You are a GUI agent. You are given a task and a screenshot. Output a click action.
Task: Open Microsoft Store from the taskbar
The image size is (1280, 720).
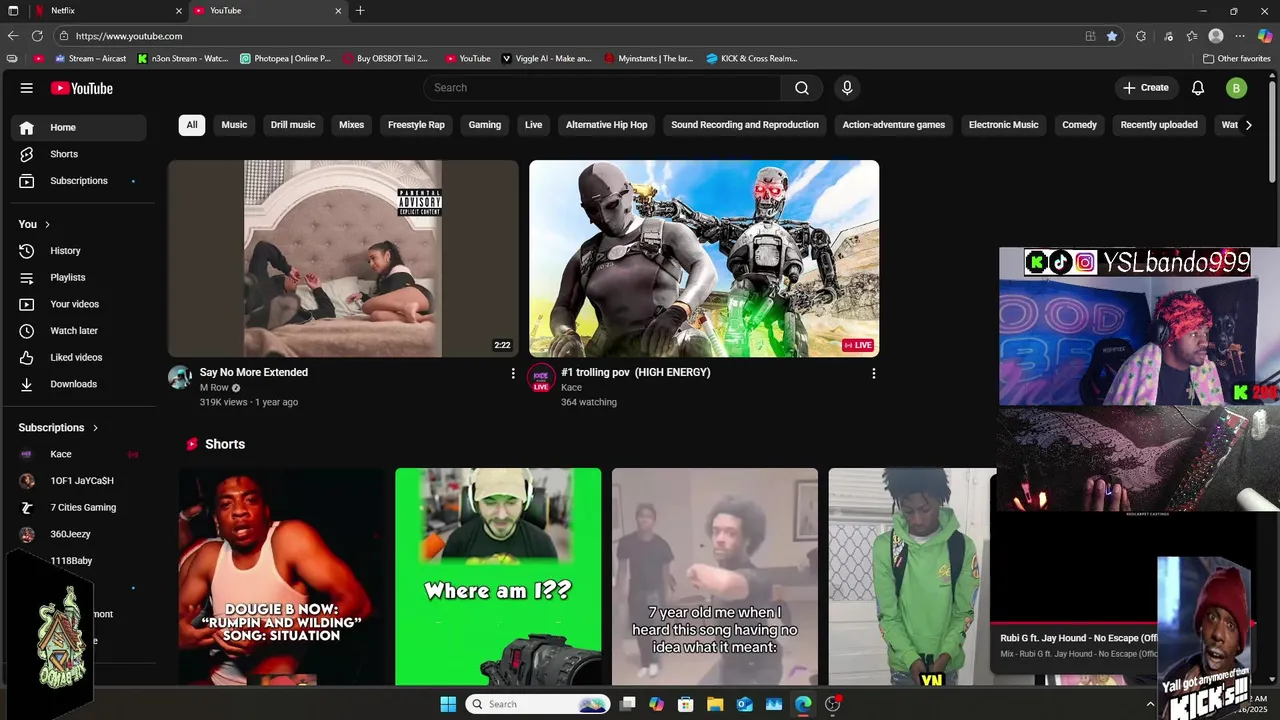(686, 704)
